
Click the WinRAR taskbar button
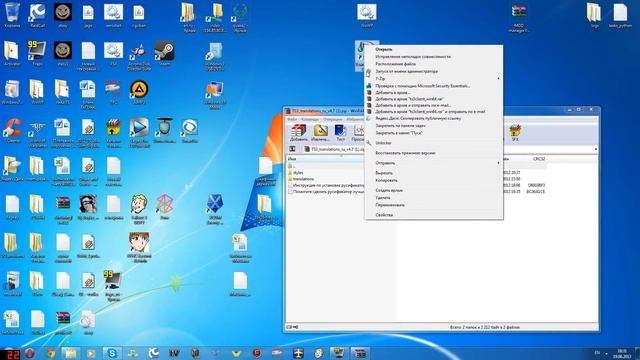360,353
